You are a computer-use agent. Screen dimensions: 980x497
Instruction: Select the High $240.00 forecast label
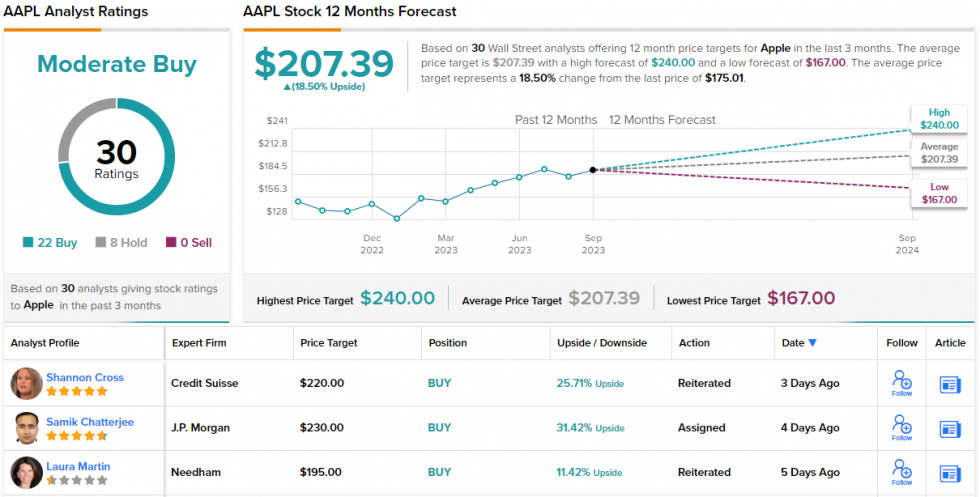938,120
